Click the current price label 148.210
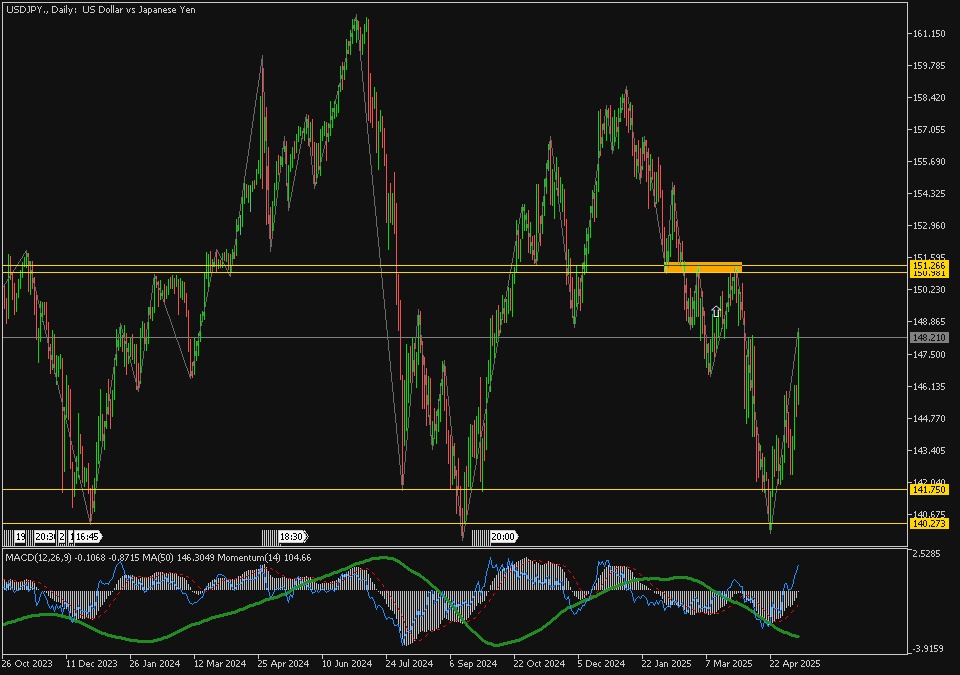Viewport: 960px width, 675px height. coord(929,338)
